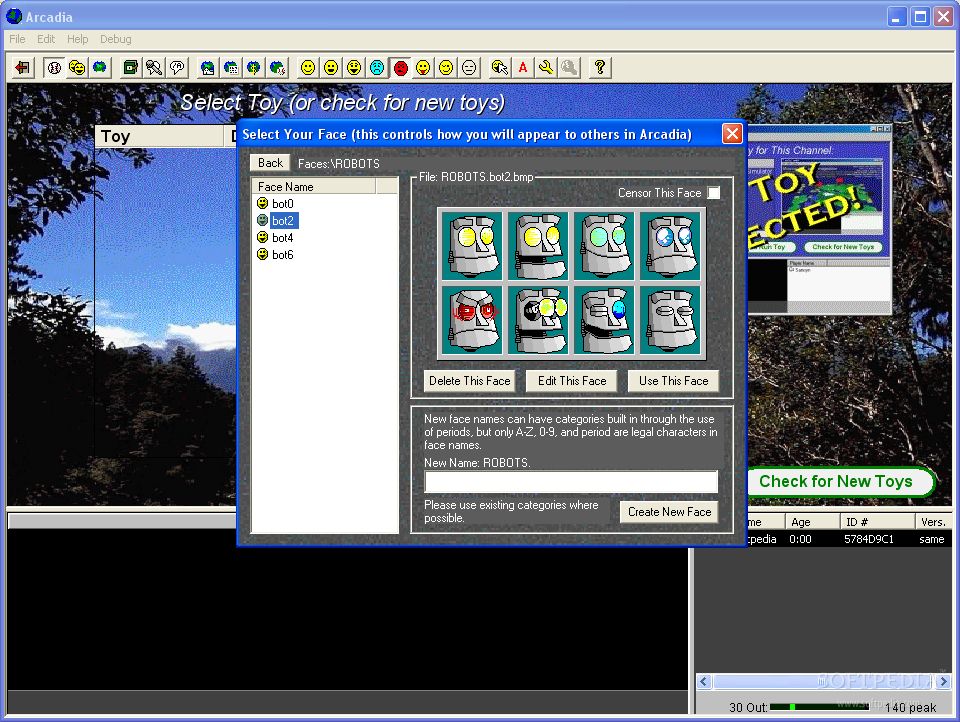
Task: Click the globe with dollar sign icon
Action: (x=253, y=67)
